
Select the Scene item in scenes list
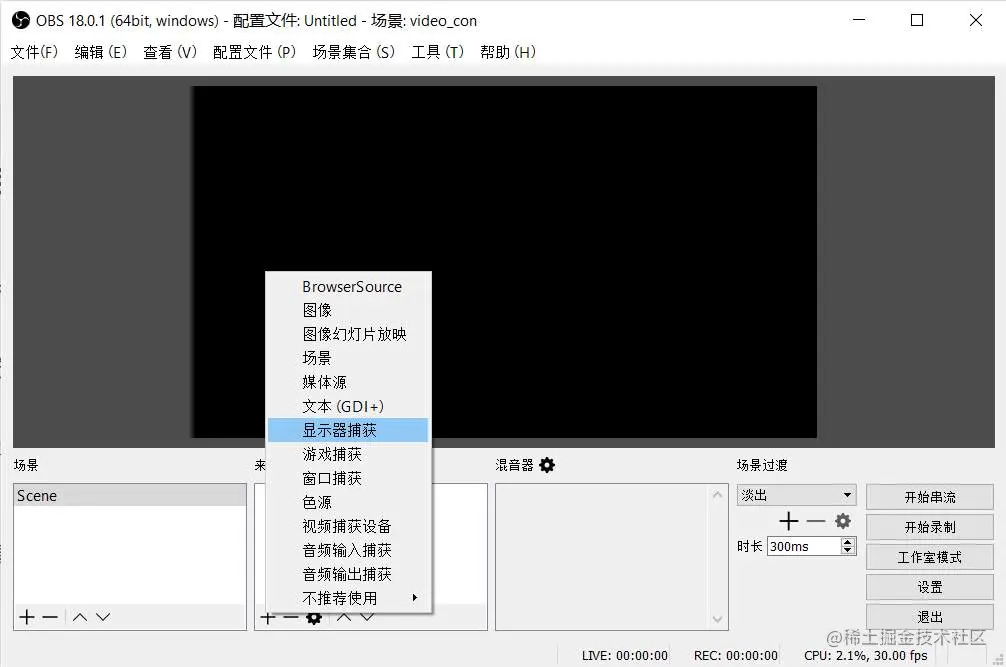coord(130,496)
